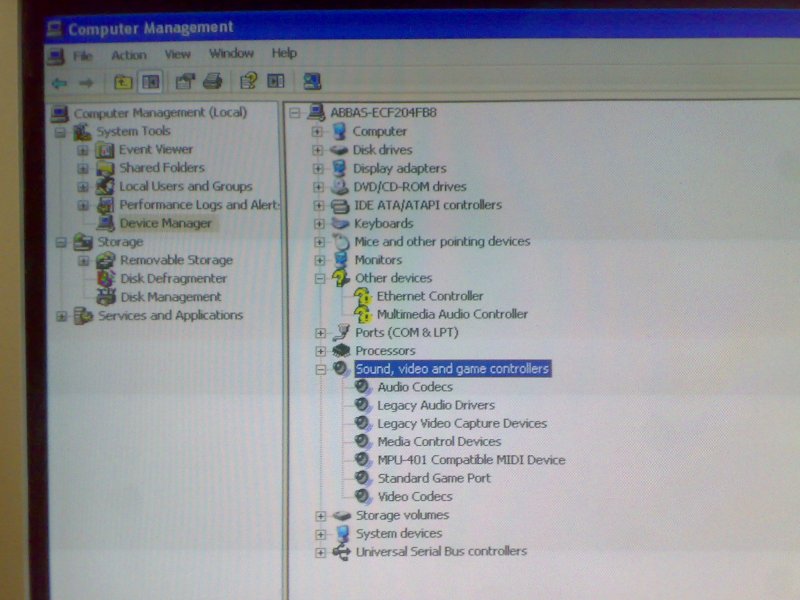Open the Properties toolbar icon

[185, 81]
